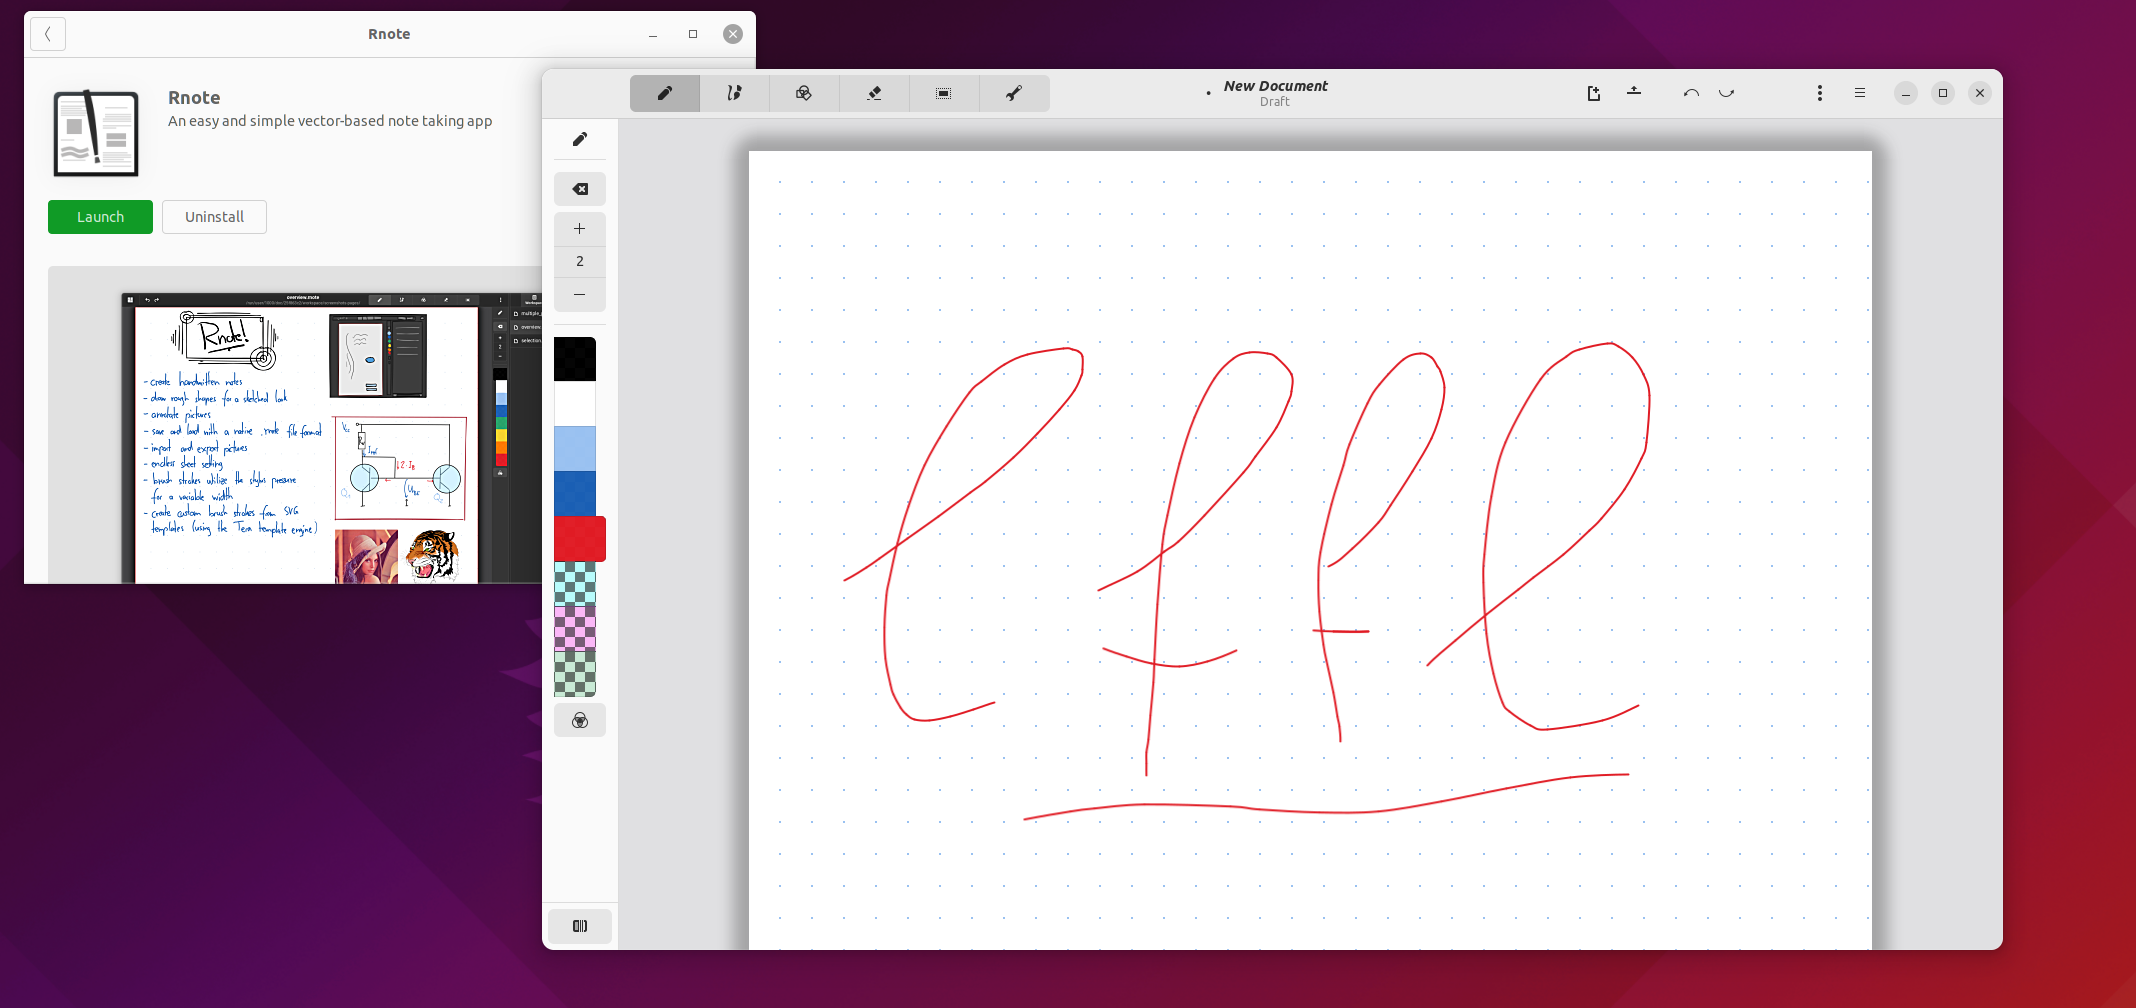Uninstall Rnote via the store button
The image size is (2136, 1008).
pos(214,216)
